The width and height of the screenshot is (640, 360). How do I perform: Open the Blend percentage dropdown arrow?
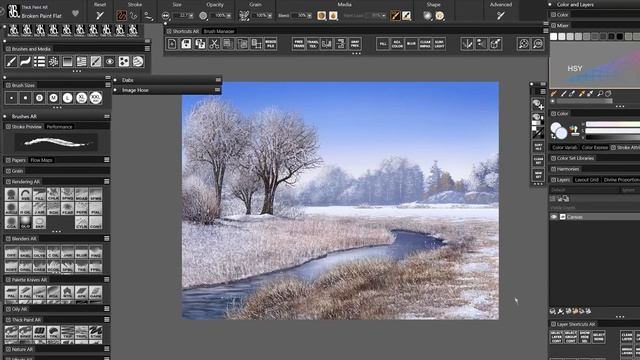pyautogui.click(x=310, y=16)
